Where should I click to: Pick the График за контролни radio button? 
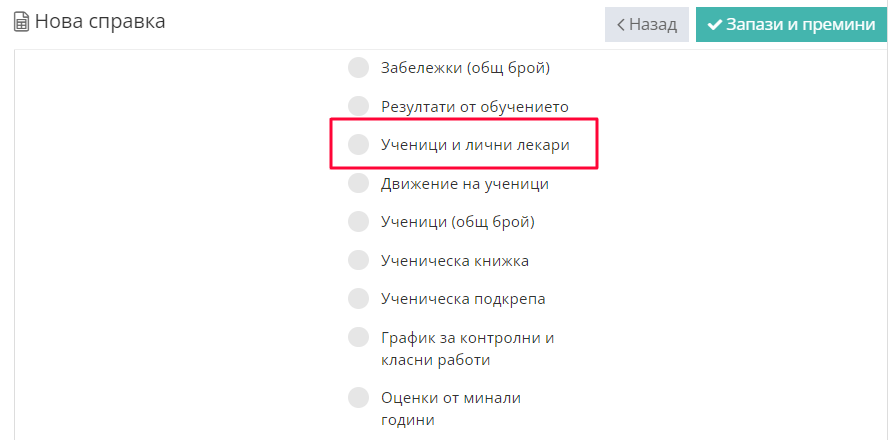tap(358, 337)
